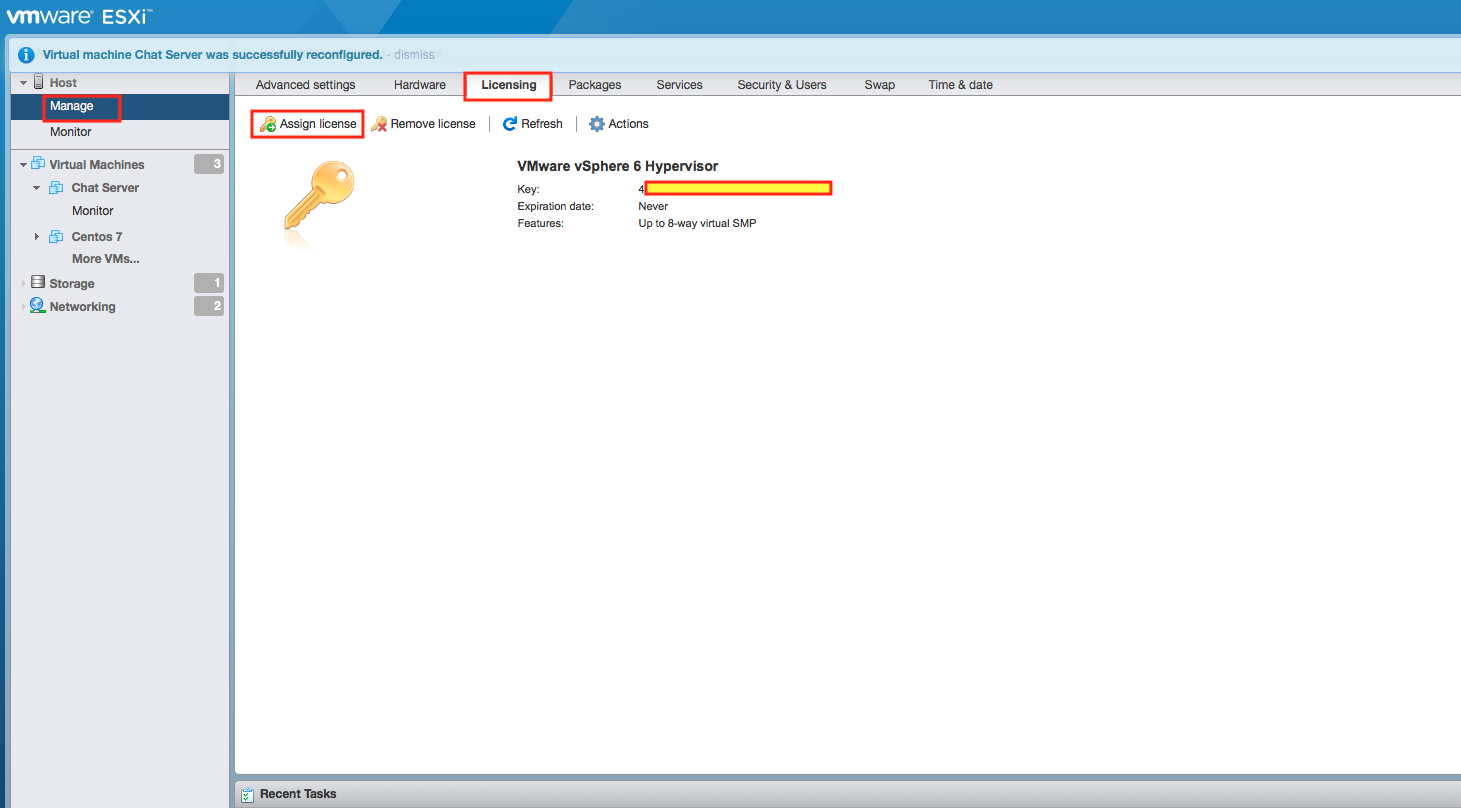Click the Chat Server VM icon
Screen dimensions: 1461x808
[x=56, y=188]
